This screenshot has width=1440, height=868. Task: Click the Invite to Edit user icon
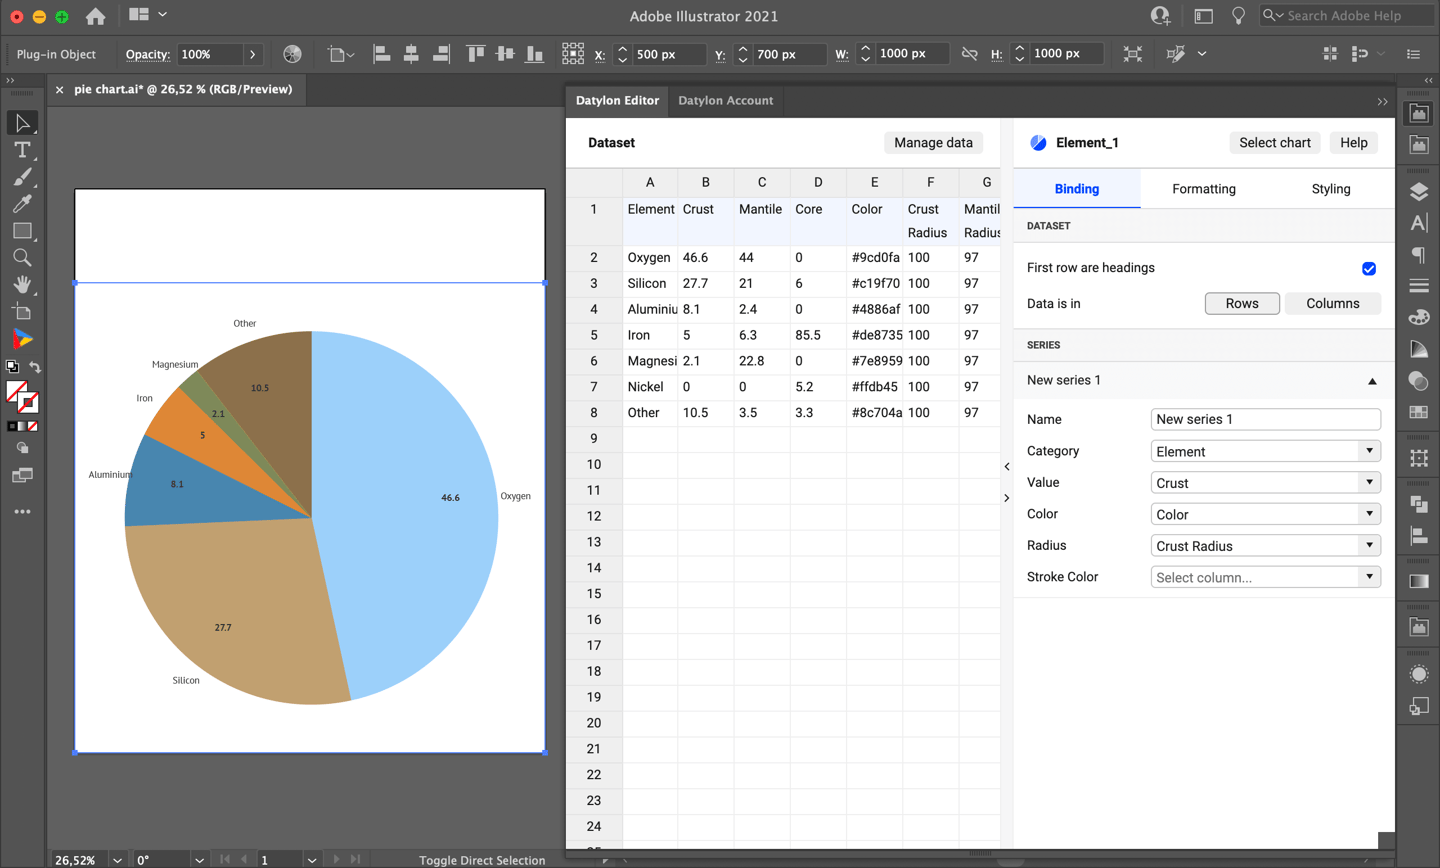point(1160,16)
